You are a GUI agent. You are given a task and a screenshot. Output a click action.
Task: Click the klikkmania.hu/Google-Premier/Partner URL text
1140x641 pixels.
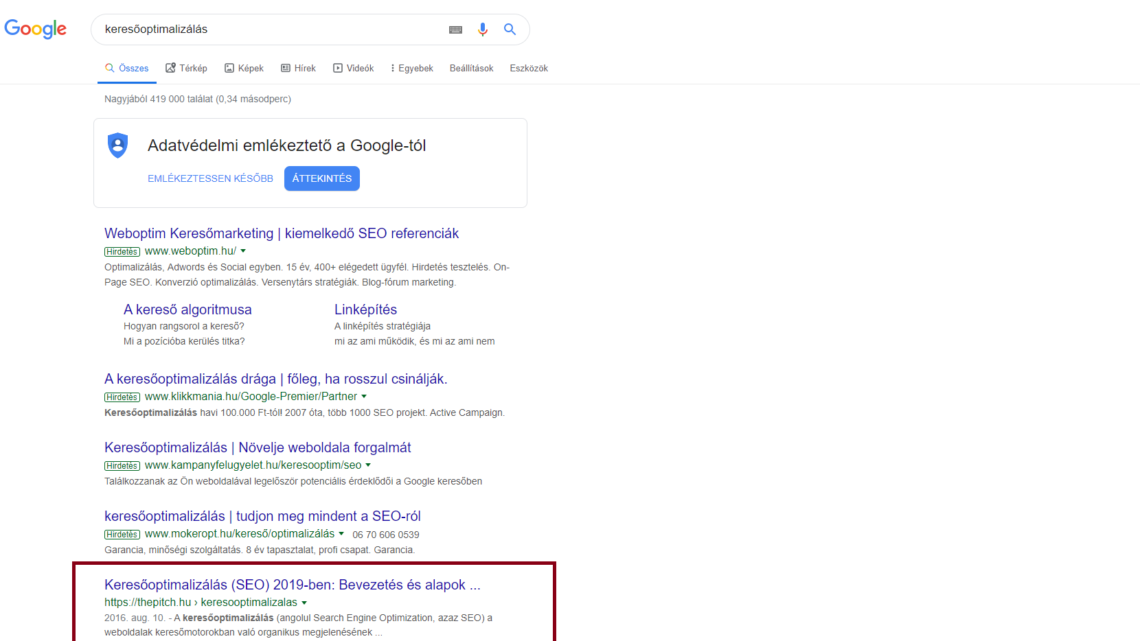click(x=251, y=396)
